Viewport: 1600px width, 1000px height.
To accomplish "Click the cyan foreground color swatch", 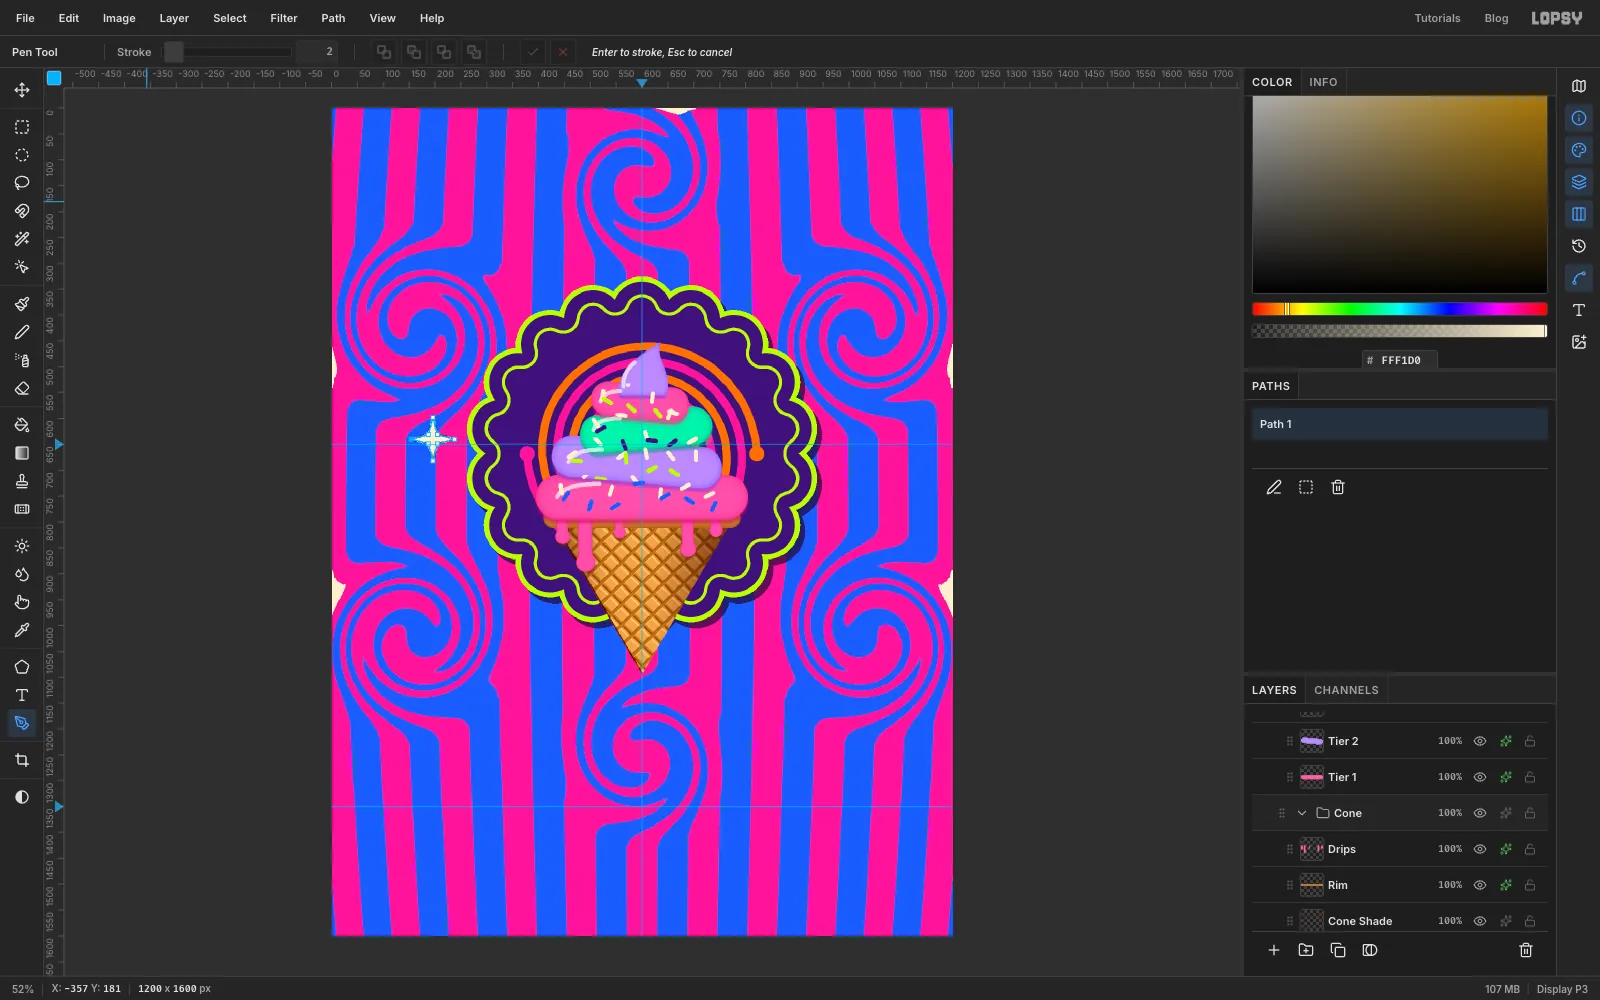I will tap(54, 77).
